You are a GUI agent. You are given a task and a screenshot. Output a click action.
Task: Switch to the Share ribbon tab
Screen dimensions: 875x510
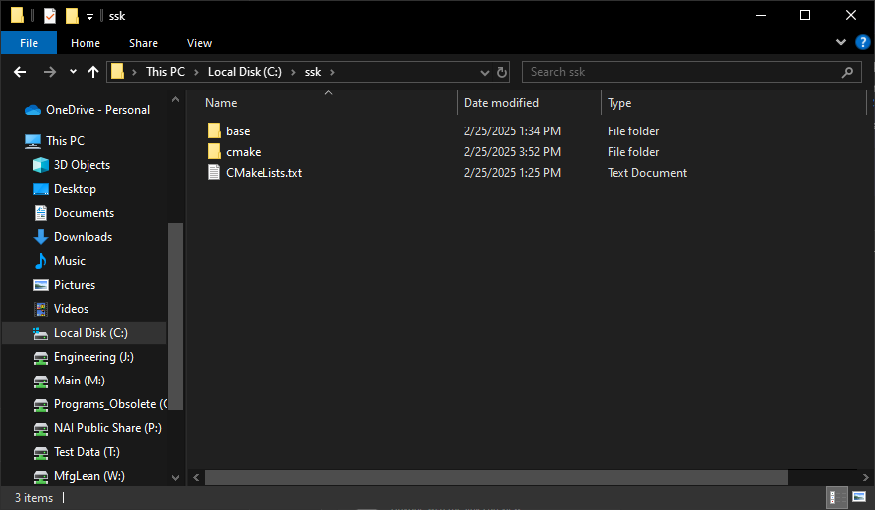pyautogui.click(x=143, y=43)
